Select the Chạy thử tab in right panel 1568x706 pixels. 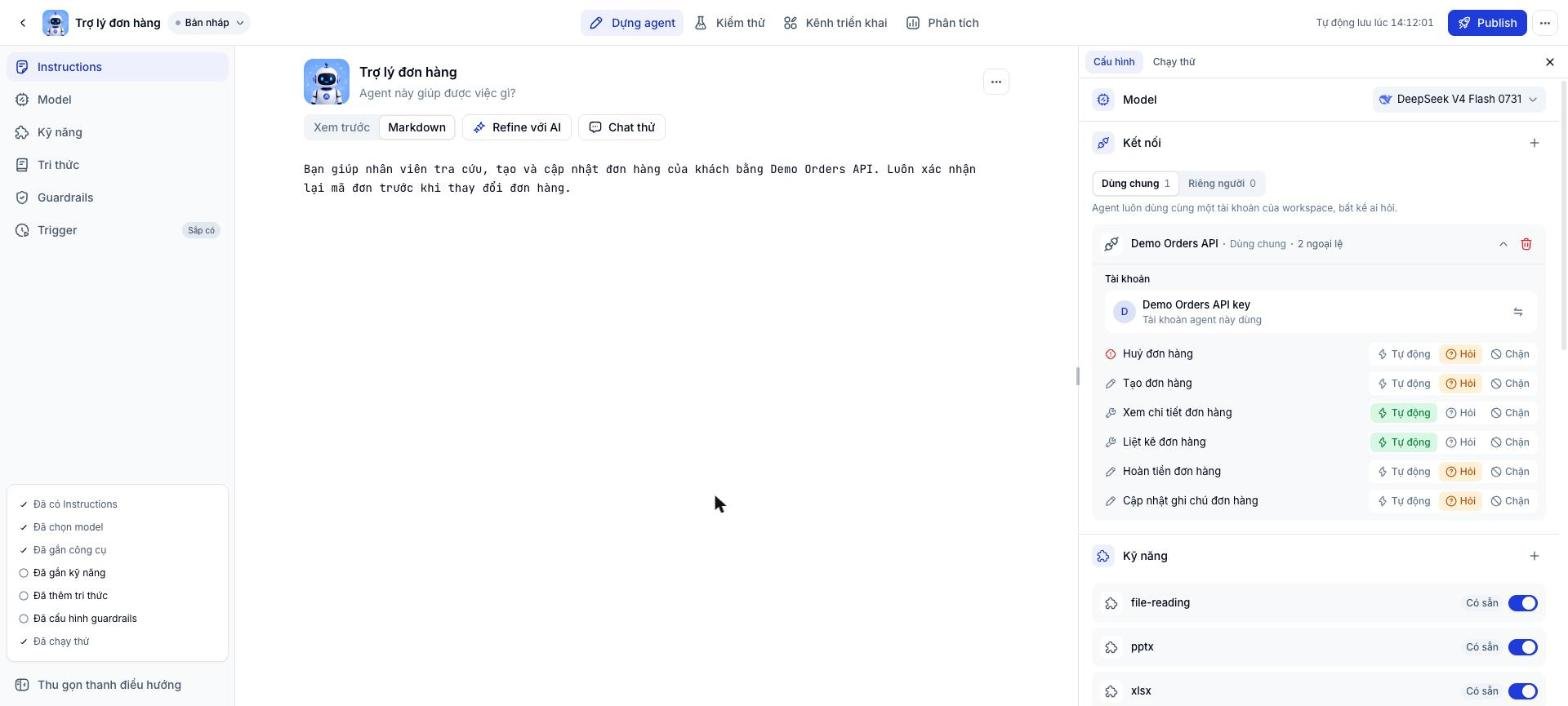pos(1174,62)
